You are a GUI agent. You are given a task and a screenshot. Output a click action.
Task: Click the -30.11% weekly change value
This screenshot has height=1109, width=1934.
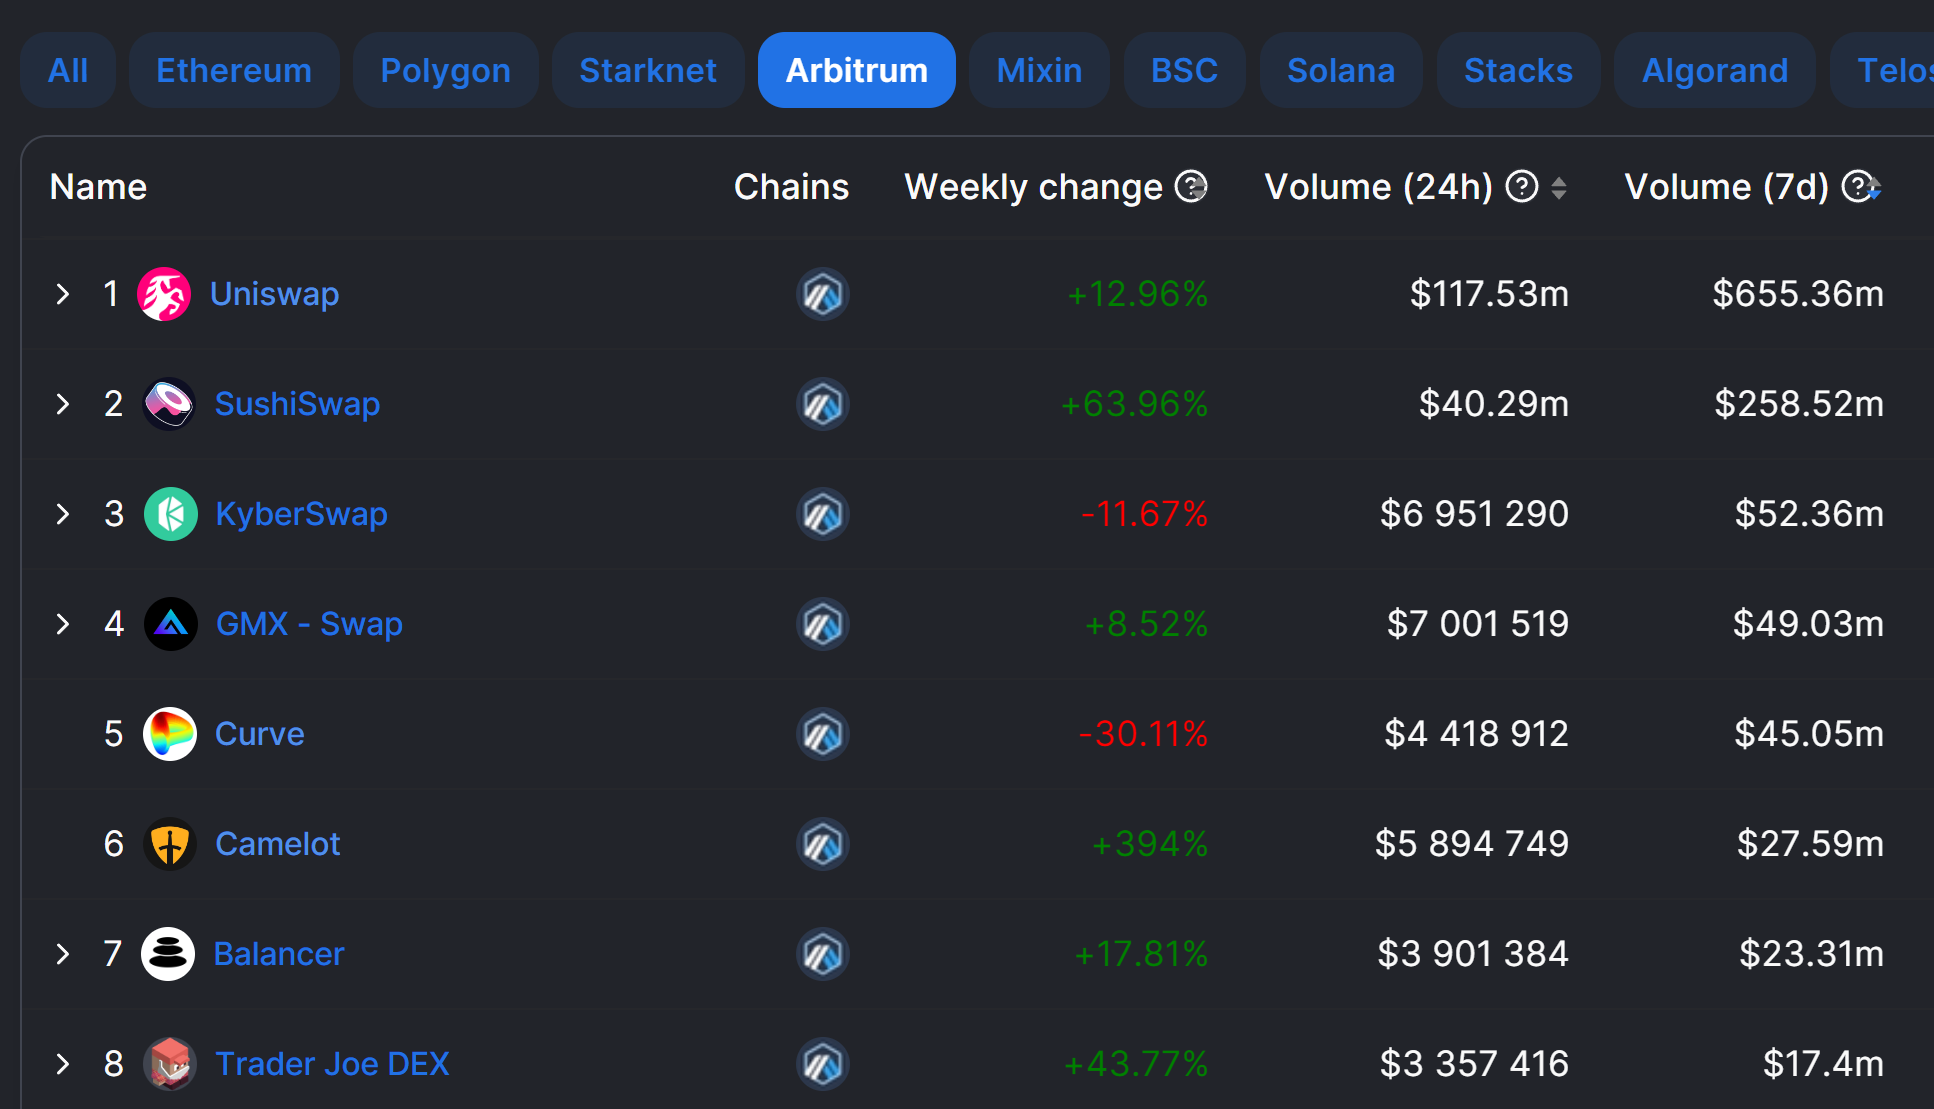(1144, 734)
